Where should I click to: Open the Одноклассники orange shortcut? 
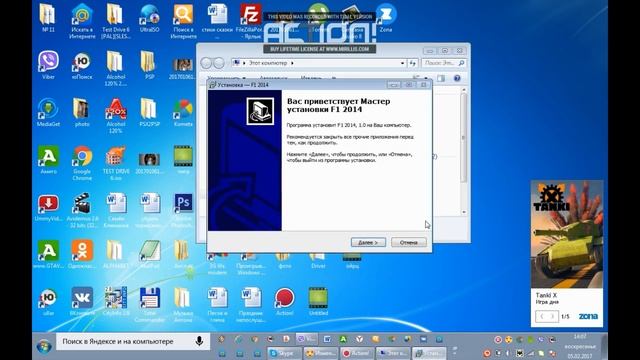point(82,254)
